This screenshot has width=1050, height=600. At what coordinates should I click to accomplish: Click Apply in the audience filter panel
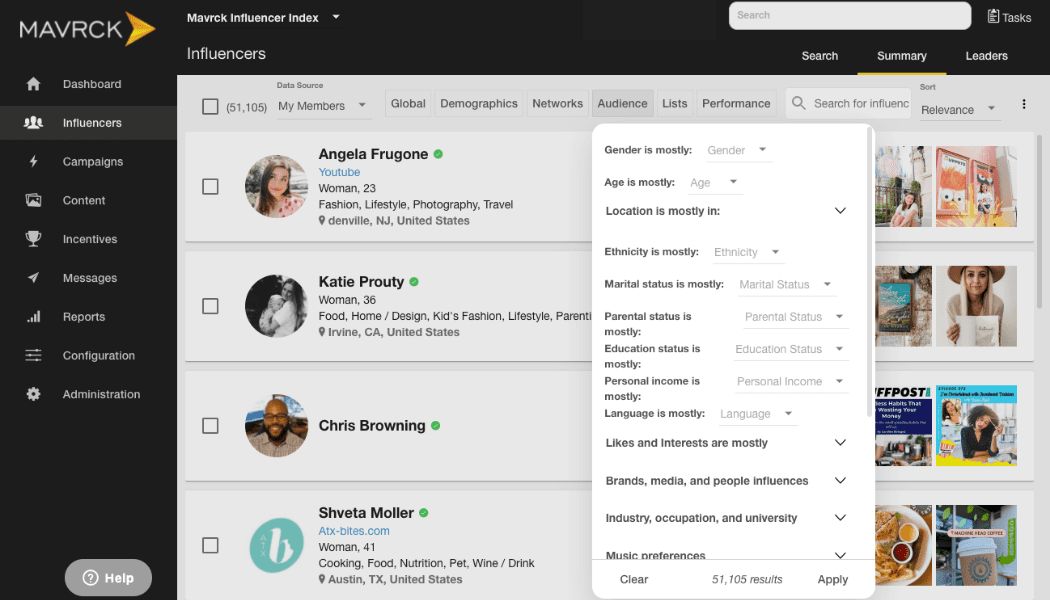[832, 579]
